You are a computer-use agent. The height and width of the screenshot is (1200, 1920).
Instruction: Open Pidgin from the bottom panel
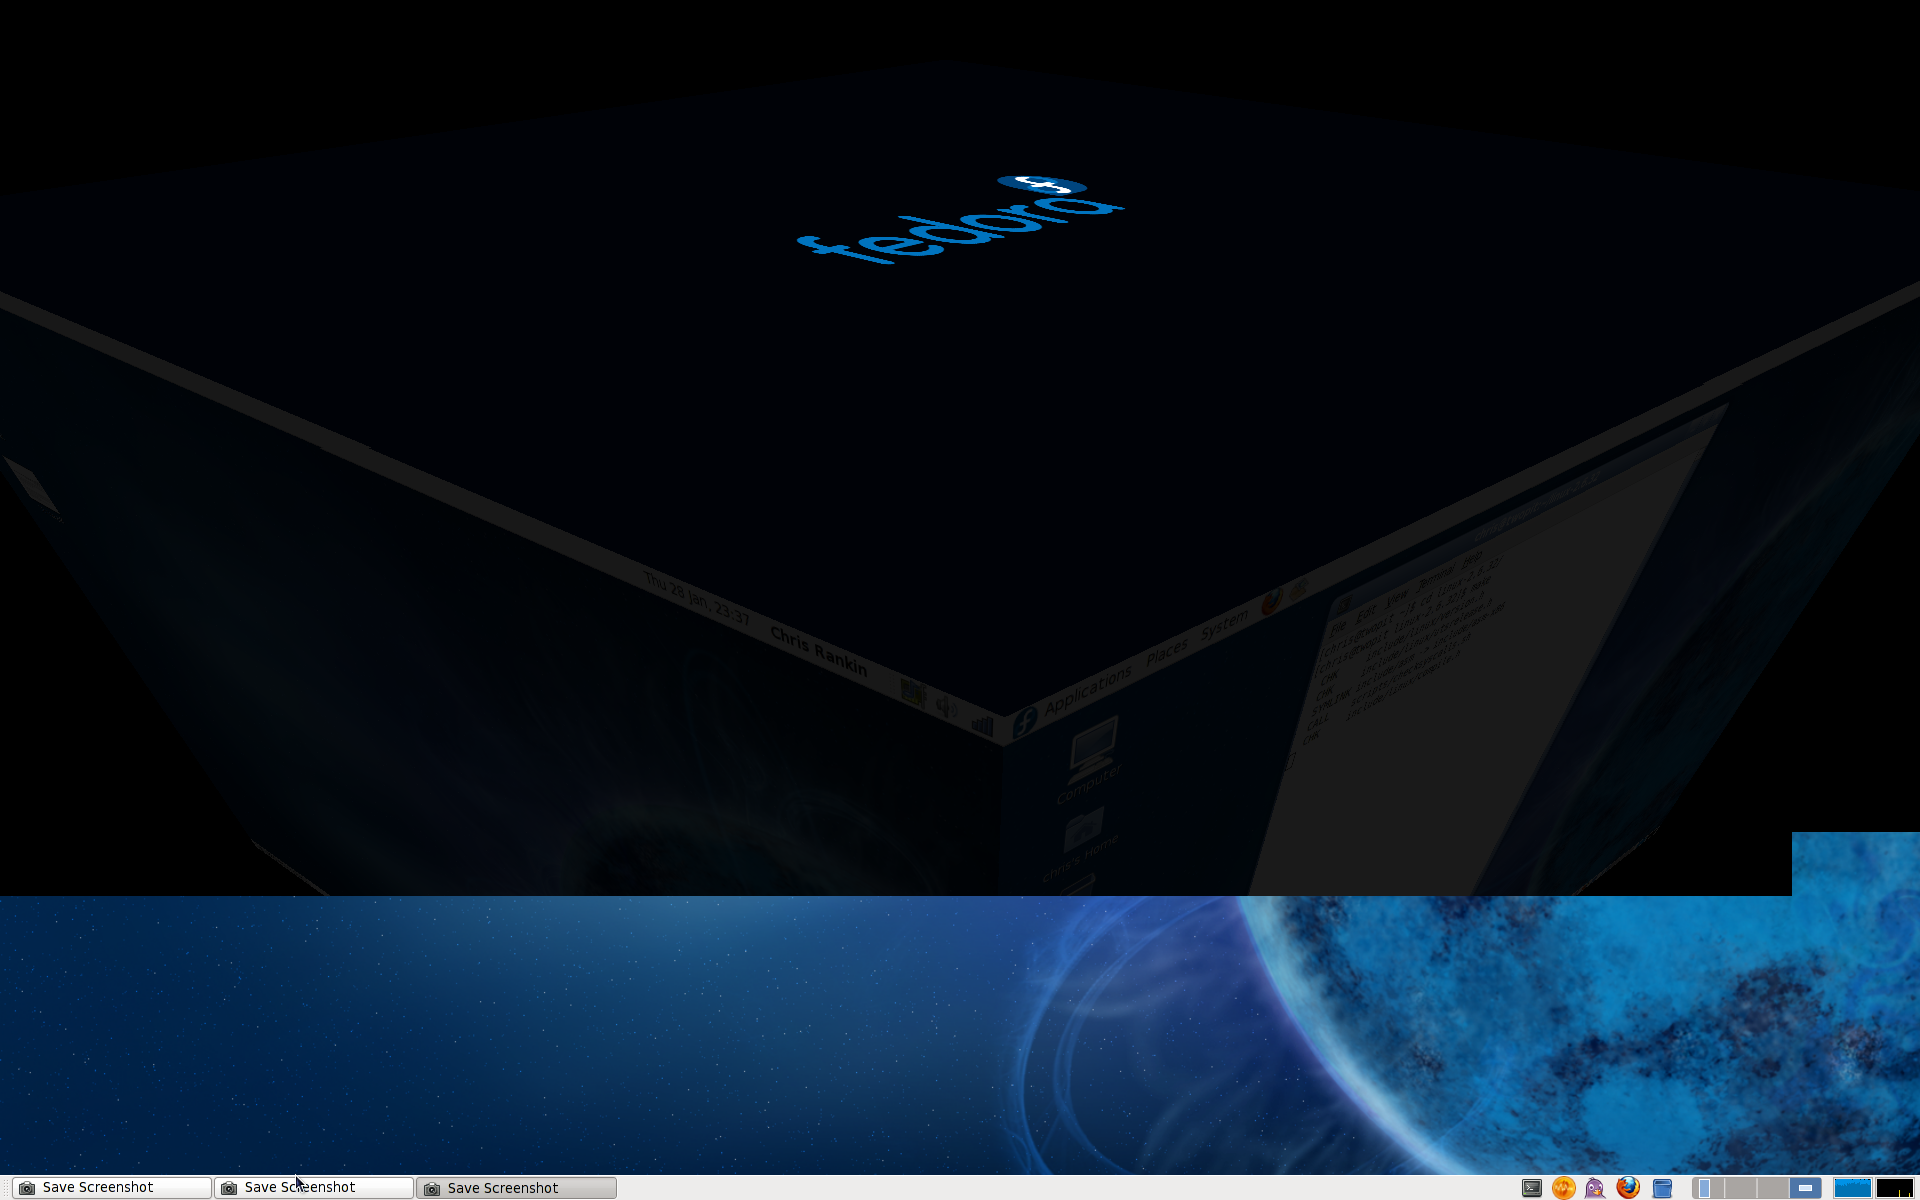coord(1595,1188)
